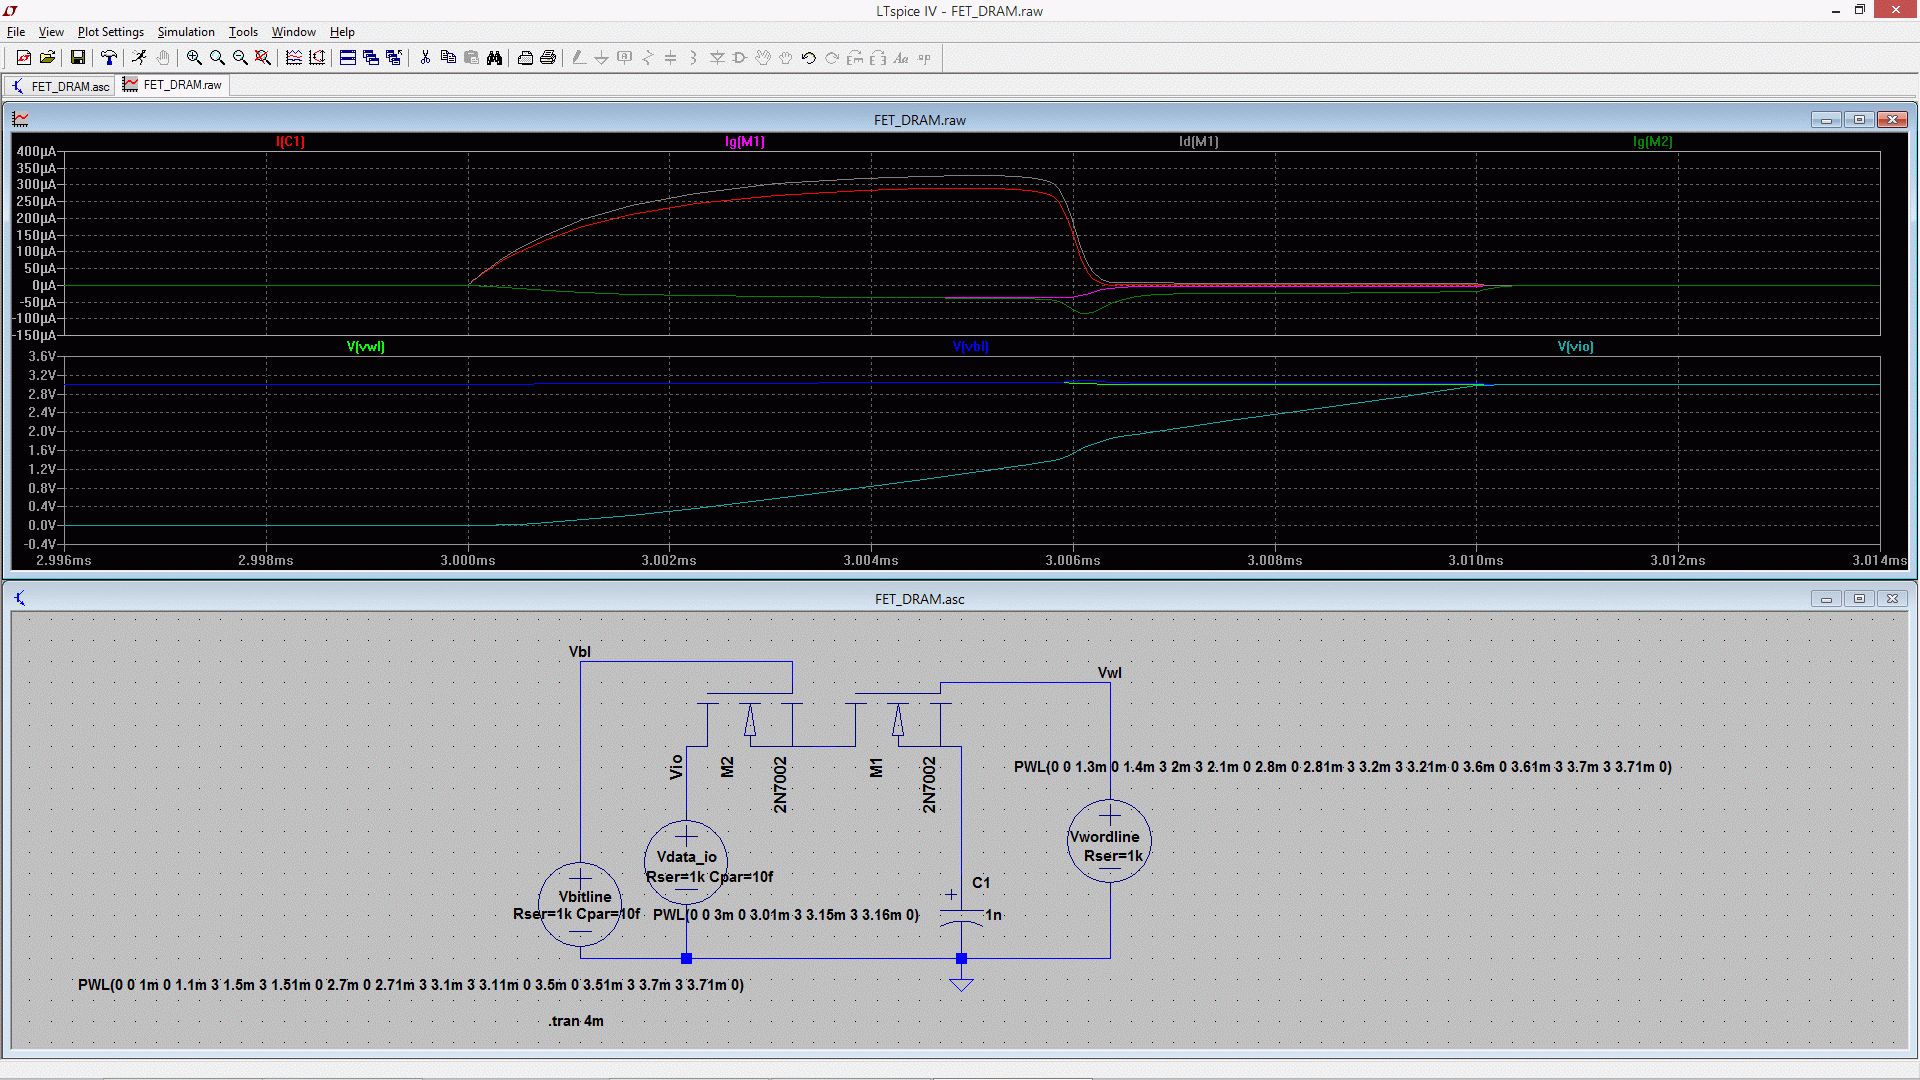Click the Control Panel hammer icon

coord(109,58)
